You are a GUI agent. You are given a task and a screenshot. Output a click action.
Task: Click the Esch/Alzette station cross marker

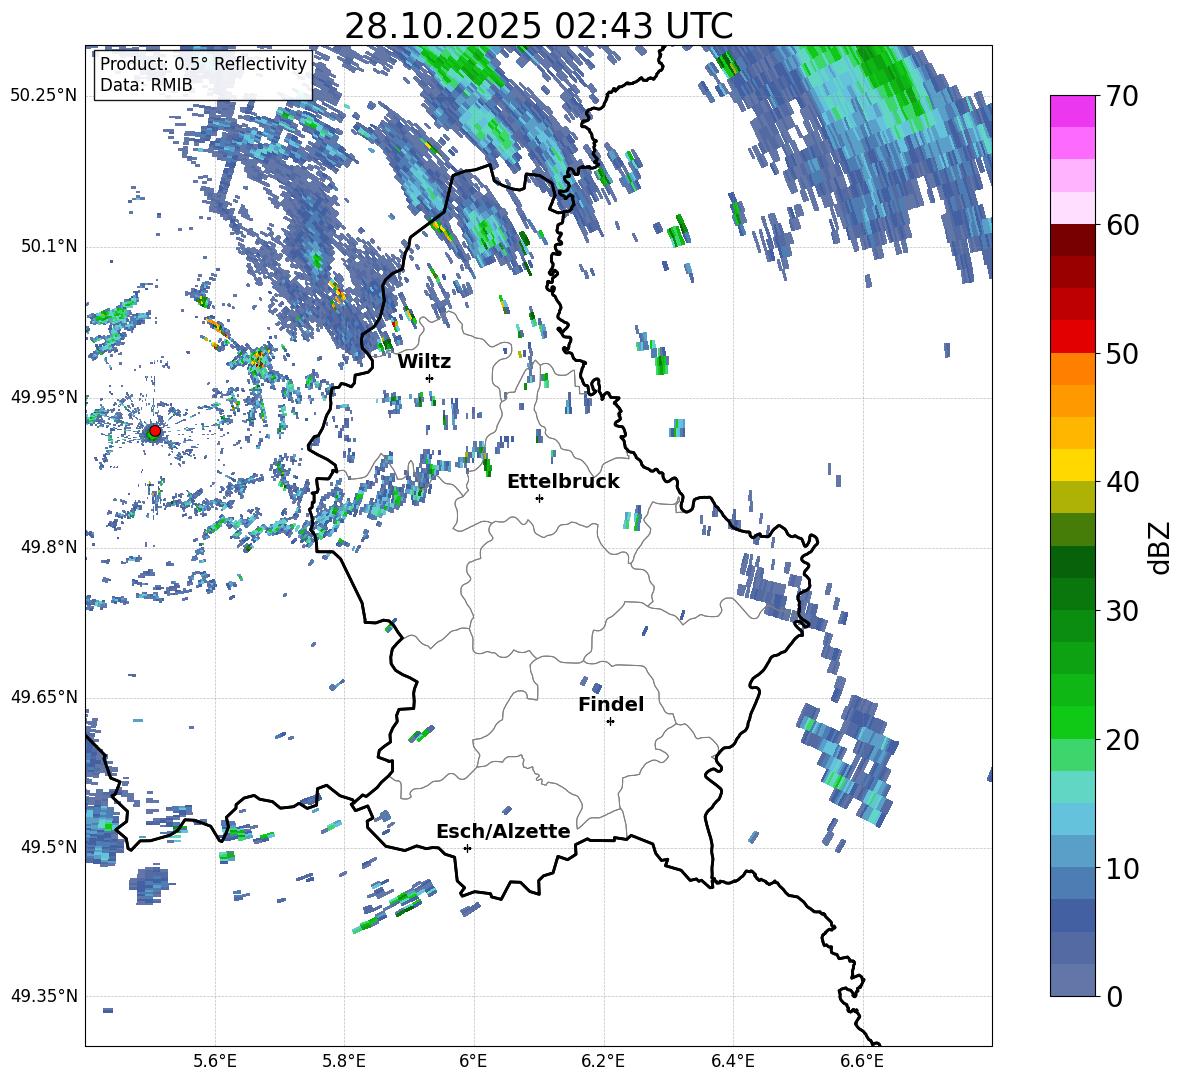click(x=467, y=848)
